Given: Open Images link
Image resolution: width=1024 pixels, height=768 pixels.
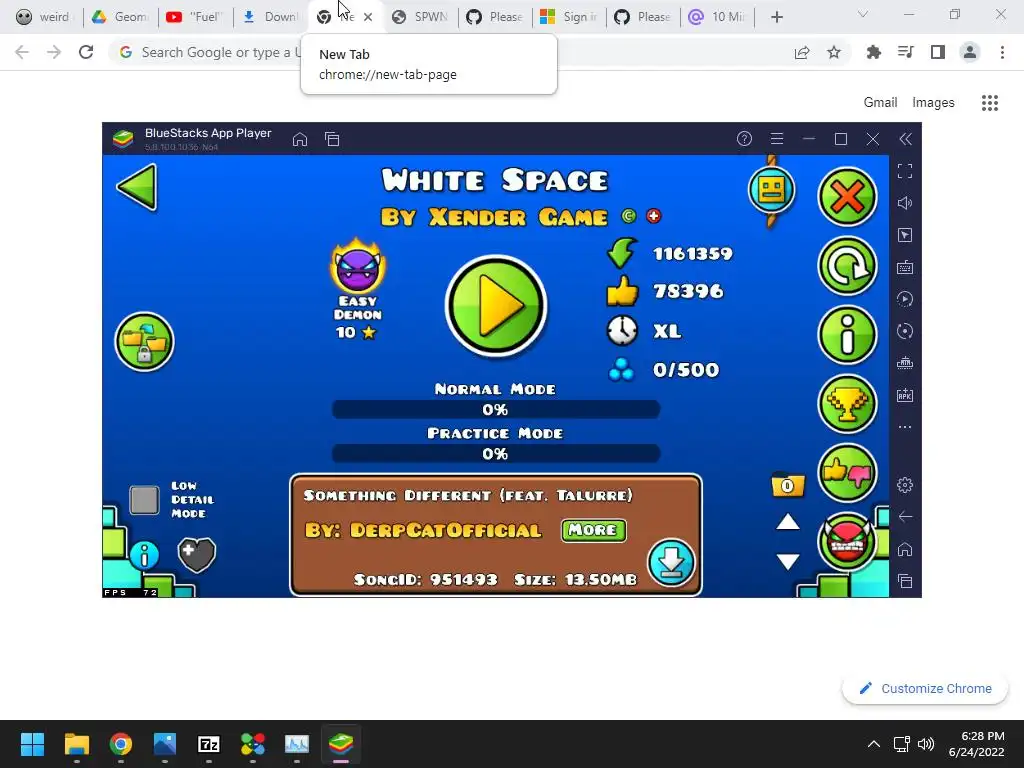Looking at the screenshot, I should pos(933,103).
